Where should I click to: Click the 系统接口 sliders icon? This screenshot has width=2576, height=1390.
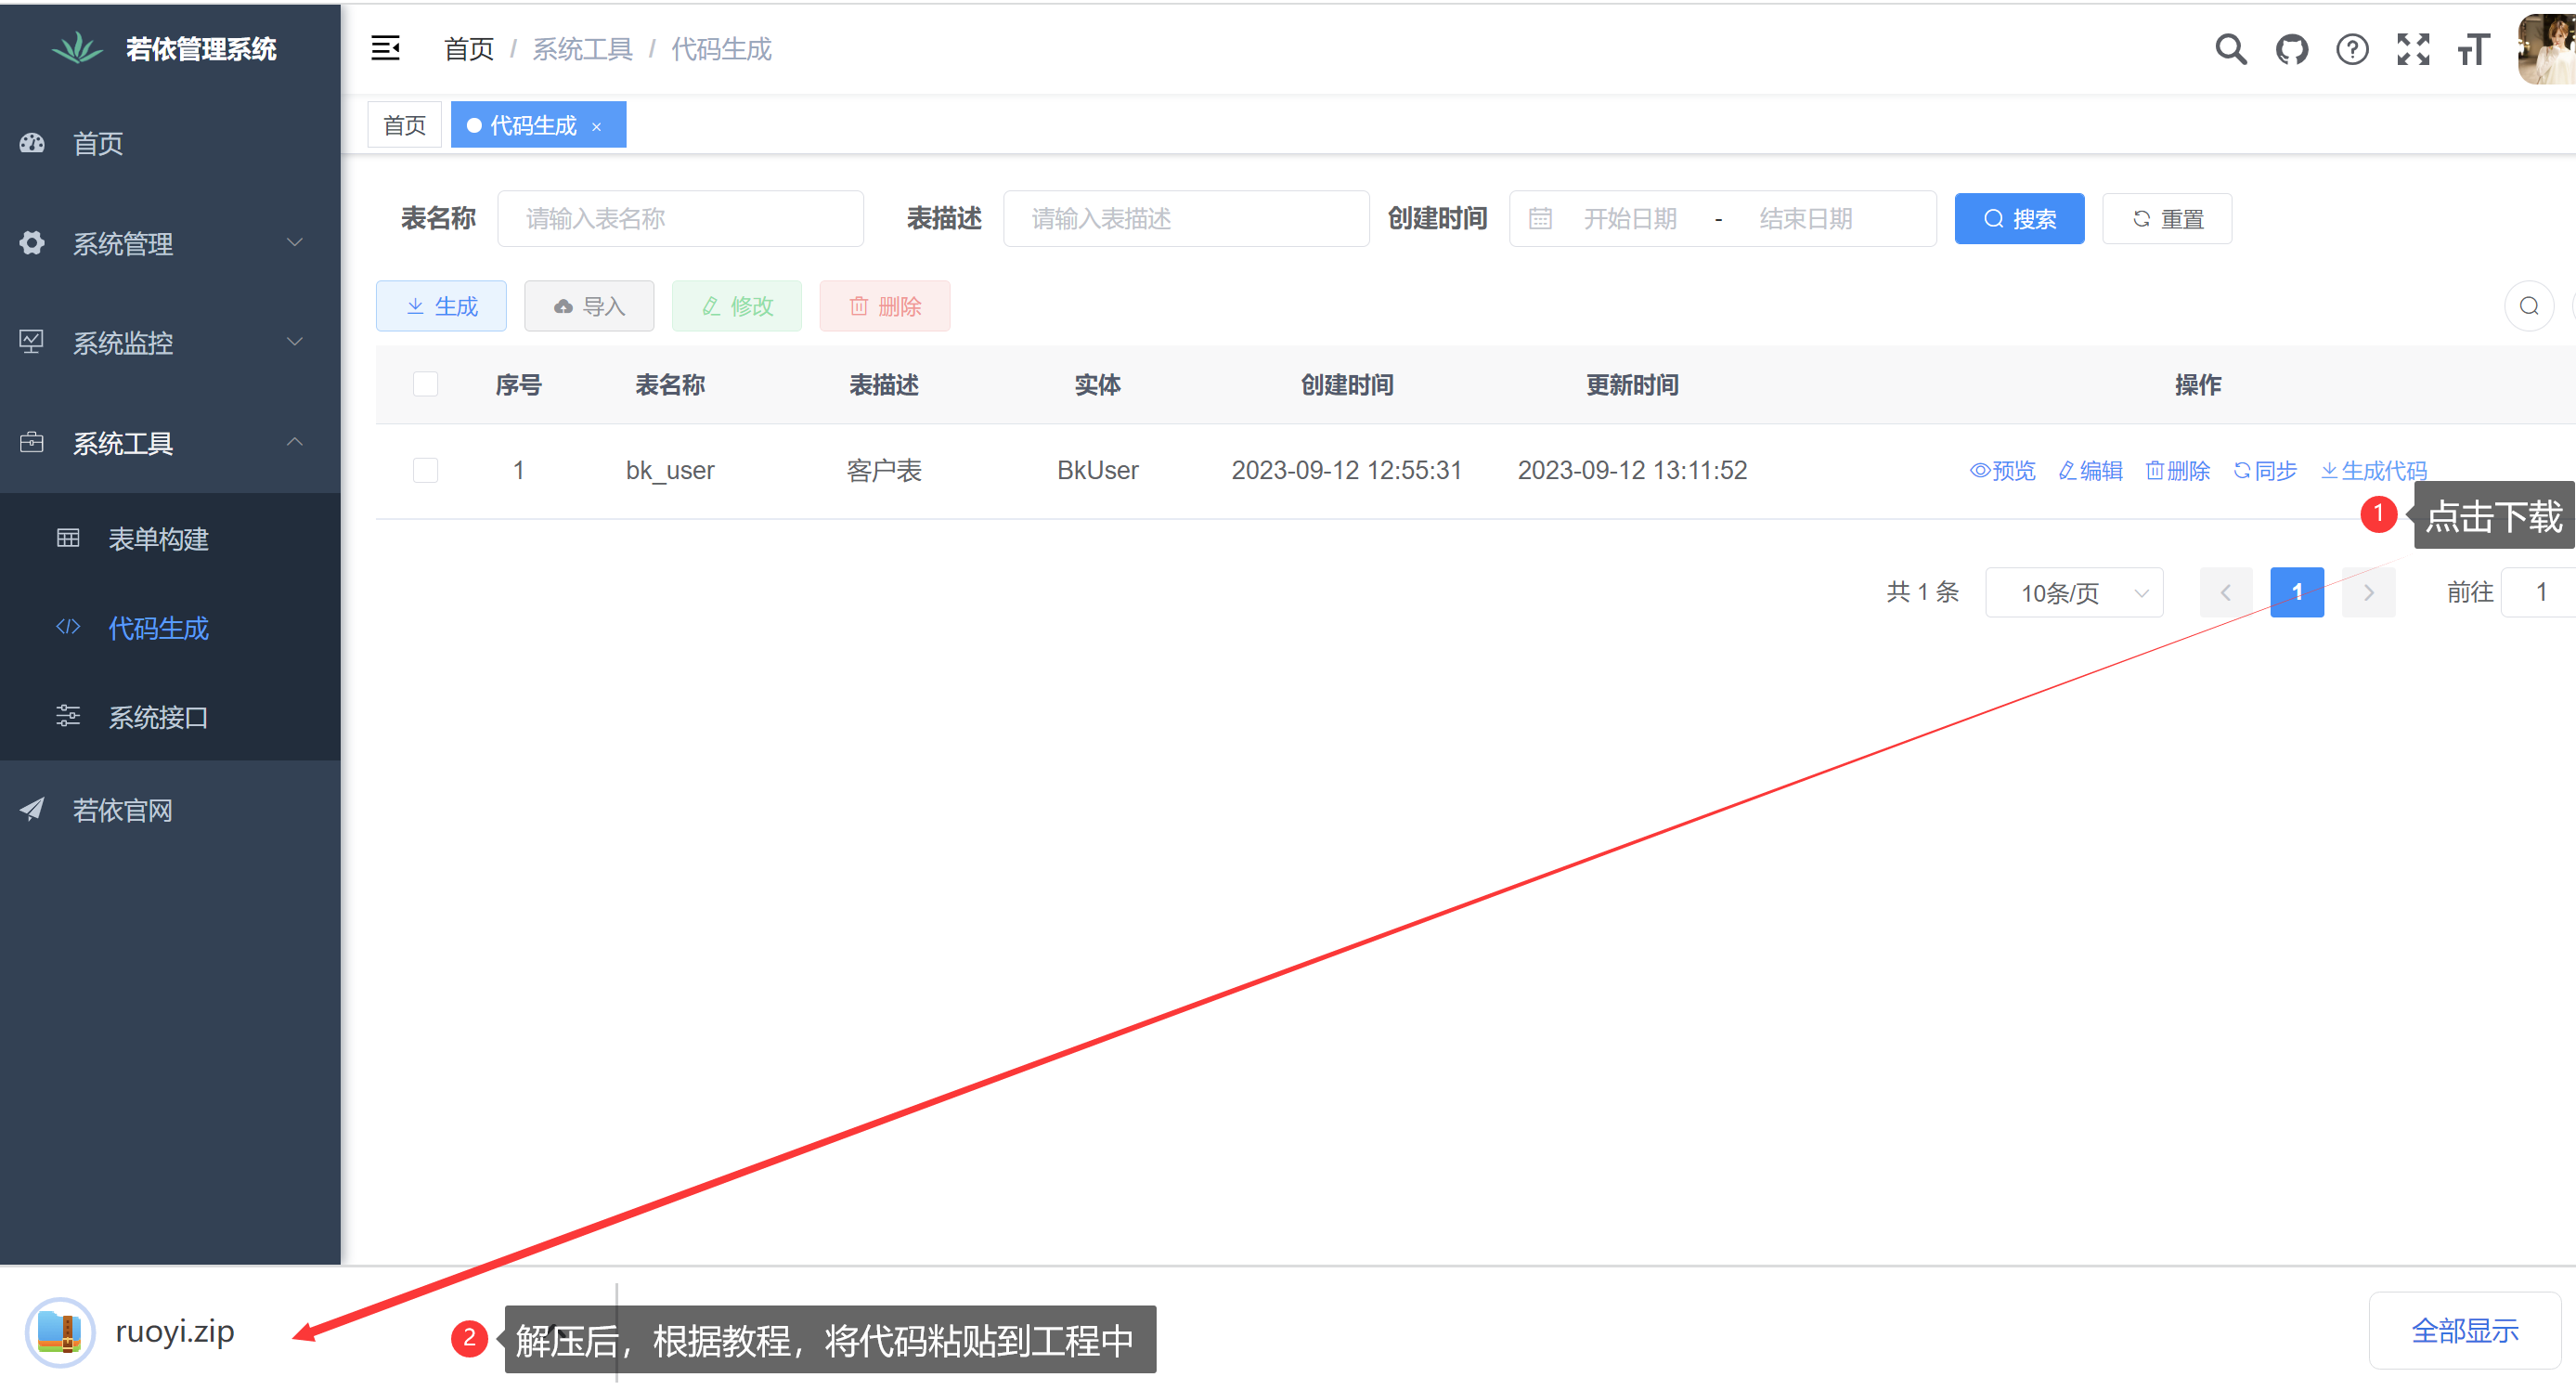(x=68, y=716)
